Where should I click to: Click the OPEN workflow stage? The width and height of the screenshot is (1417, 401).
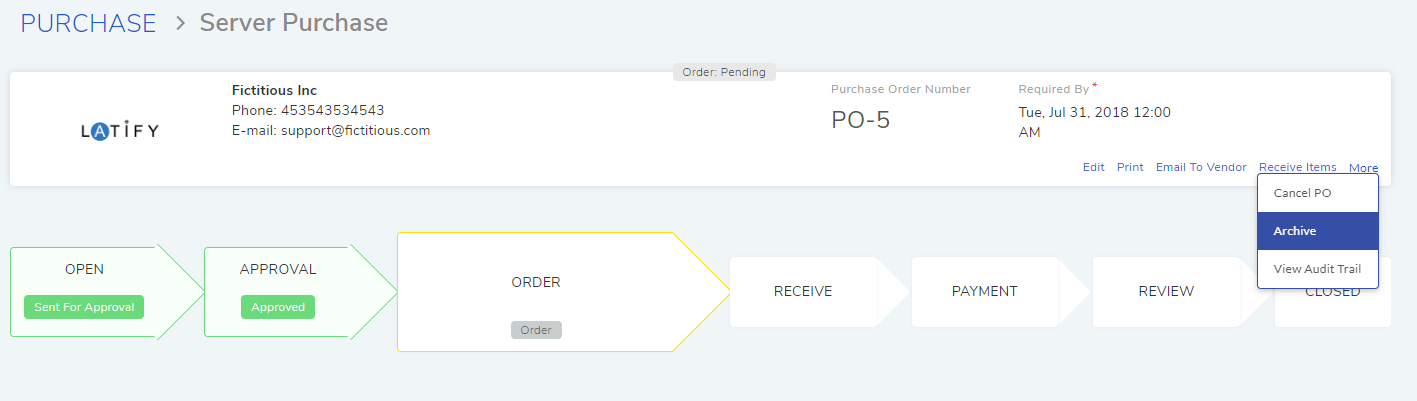[84, 269]
